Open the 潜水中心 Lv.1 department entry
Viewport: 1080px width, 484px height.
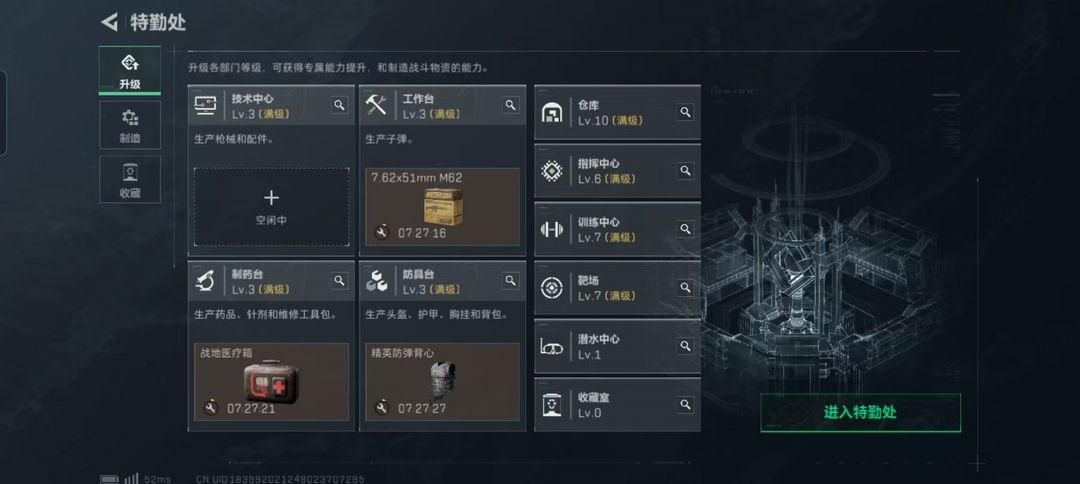point(617,346)
